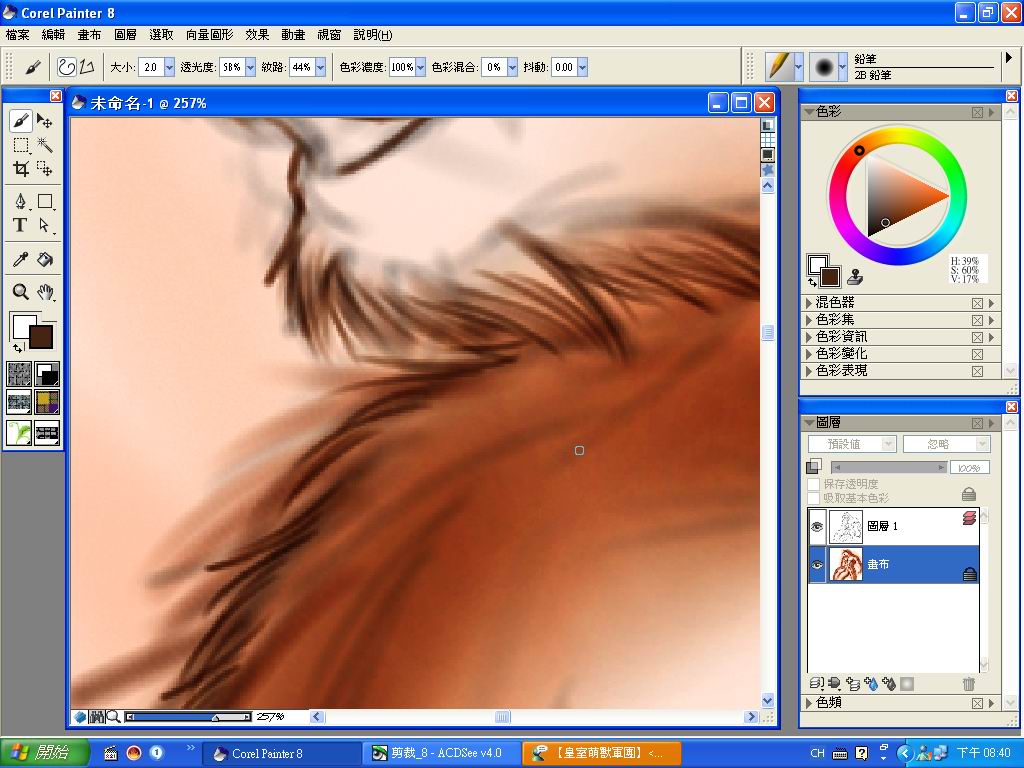
Task: Open the 大小 brush size dropdown
Action: [x=169, y=67]
